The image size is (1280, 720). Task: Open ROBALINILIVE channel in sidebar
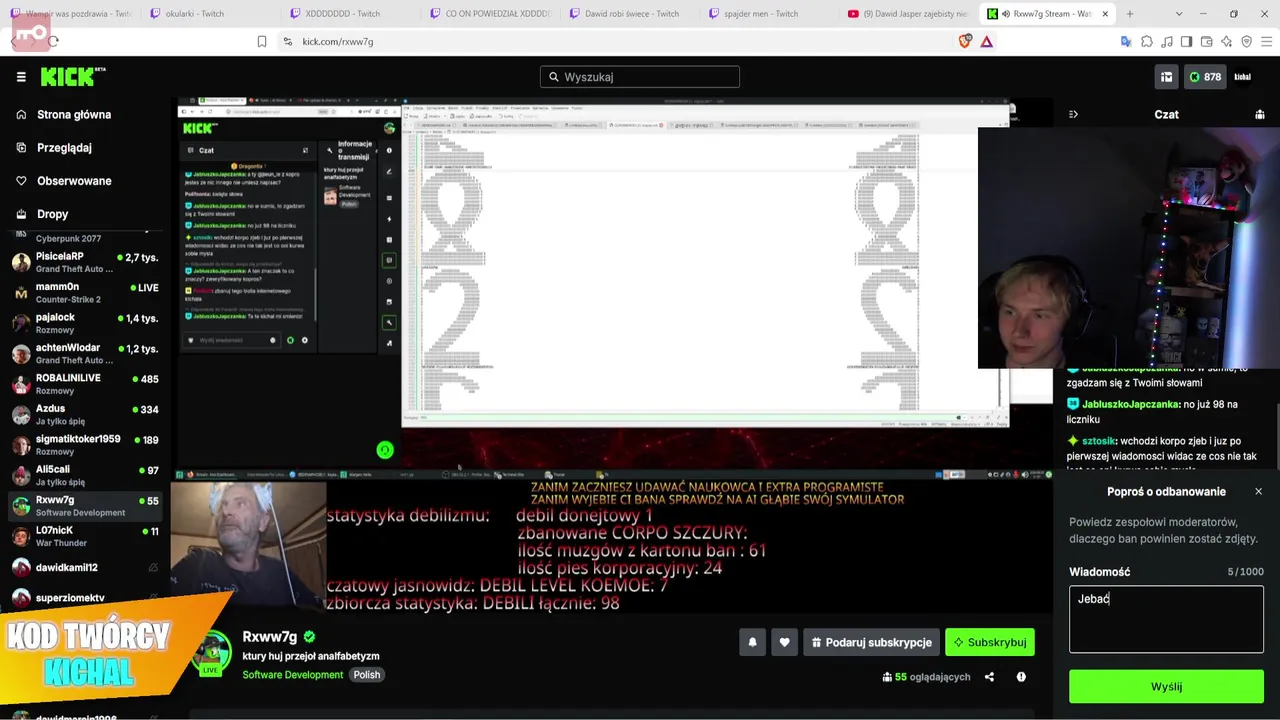(86, 384)
